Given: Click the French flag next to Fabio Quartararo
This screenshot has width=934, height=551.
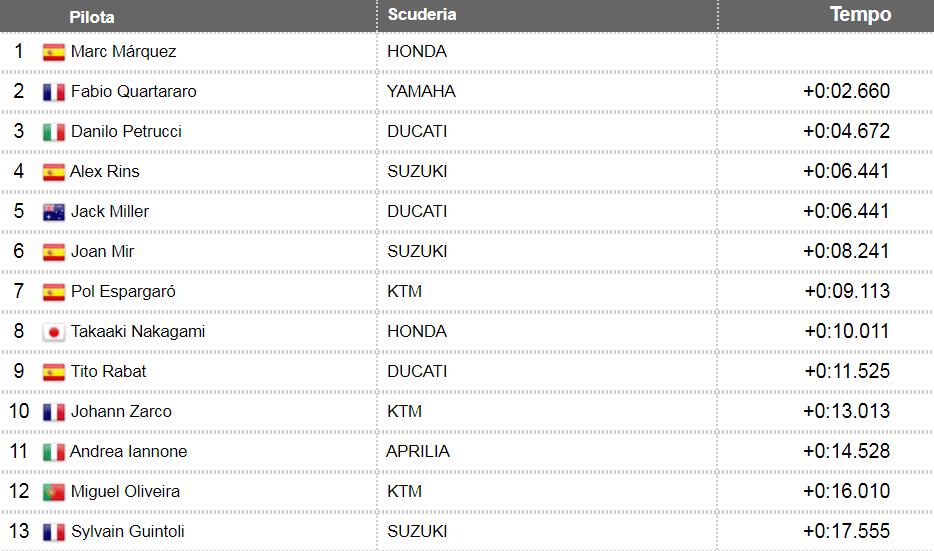Looking at the screenshot, I should (x=54, y=92).
